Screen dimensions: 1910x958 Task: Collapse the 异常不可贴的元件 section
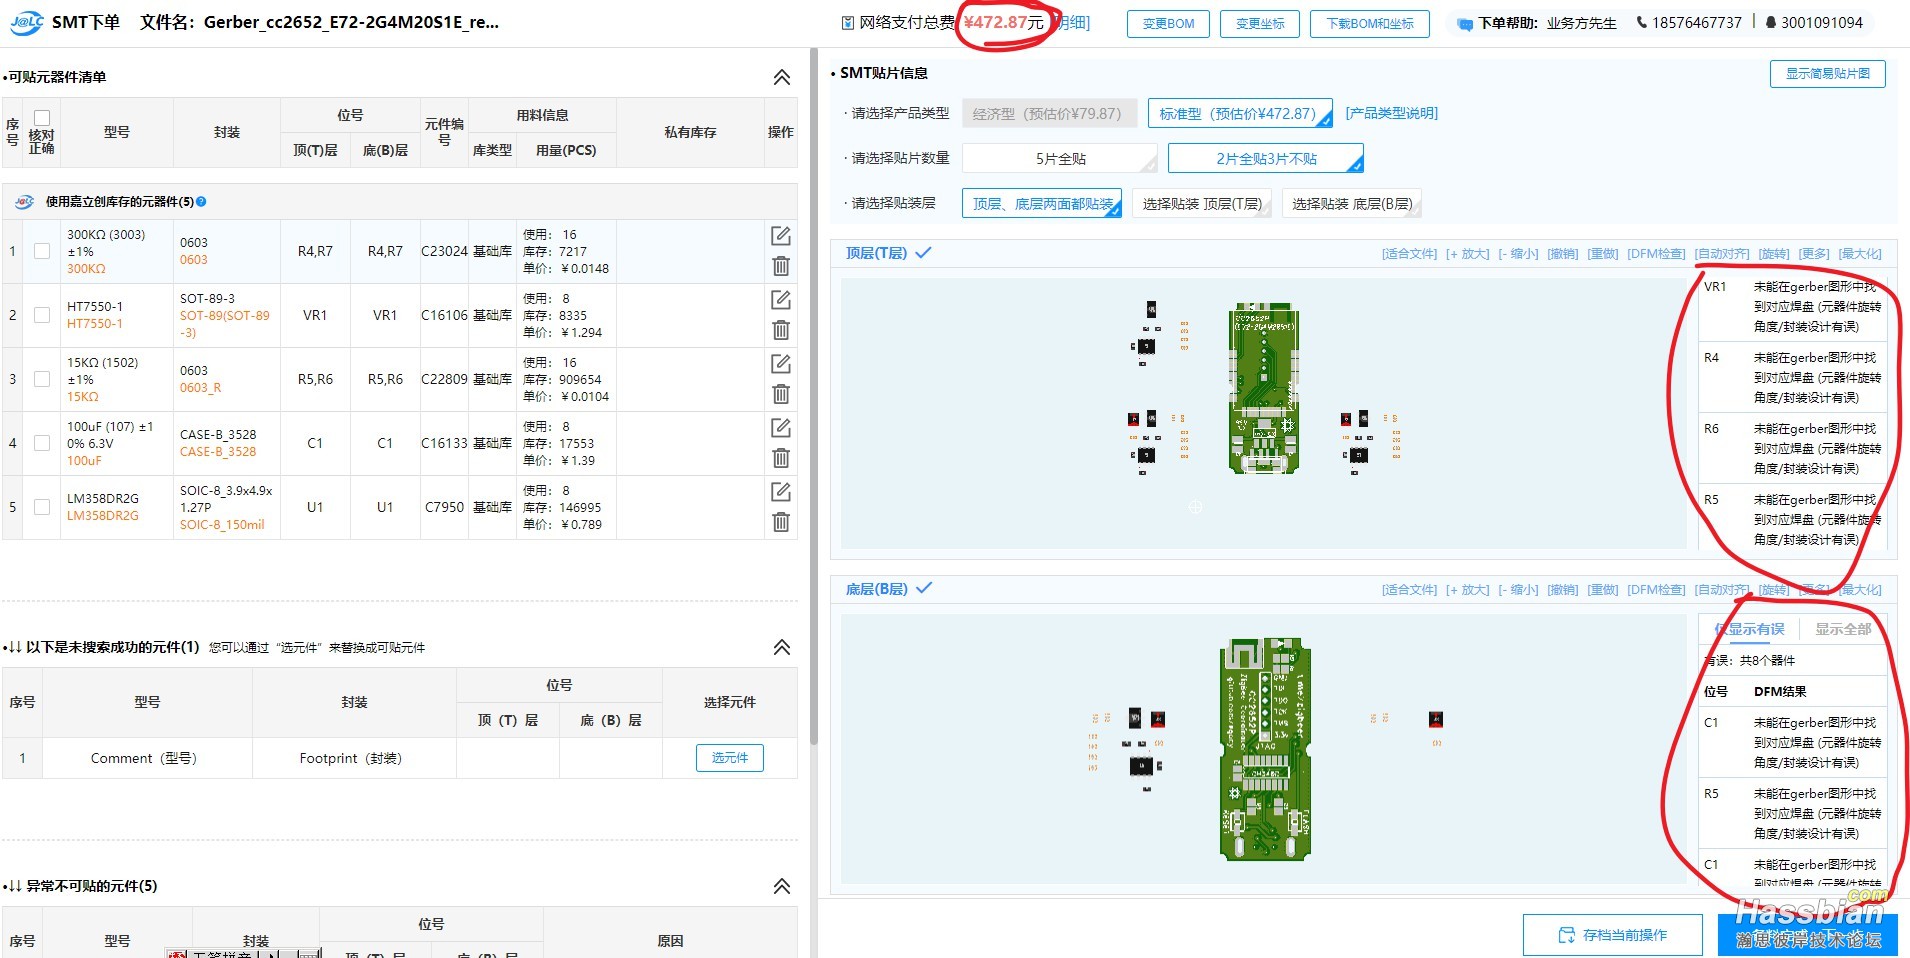pos(782,886)
